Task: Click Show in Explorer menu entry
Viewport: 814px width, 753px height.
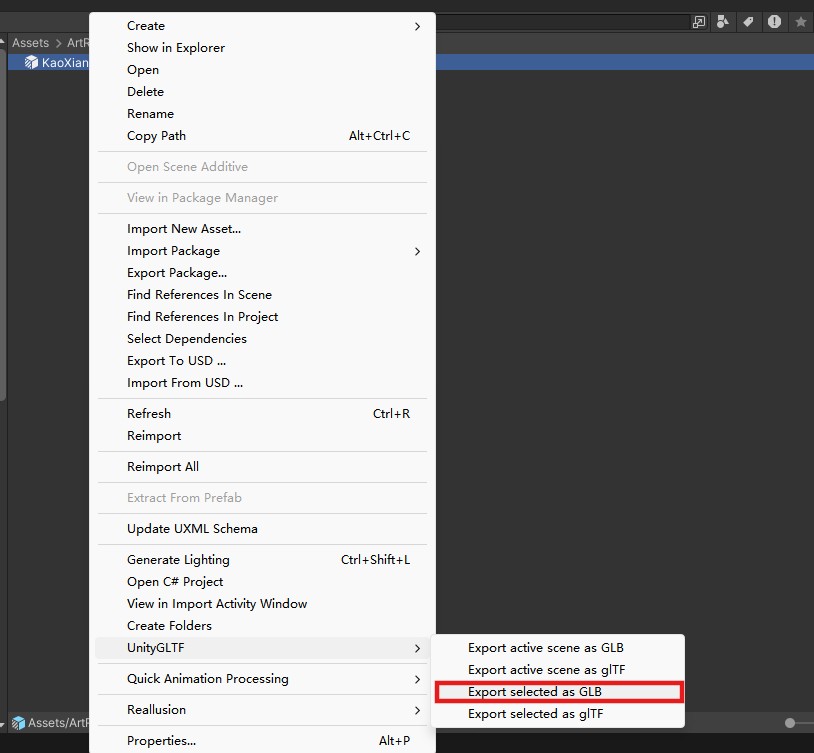Action: tap(175, 48)
